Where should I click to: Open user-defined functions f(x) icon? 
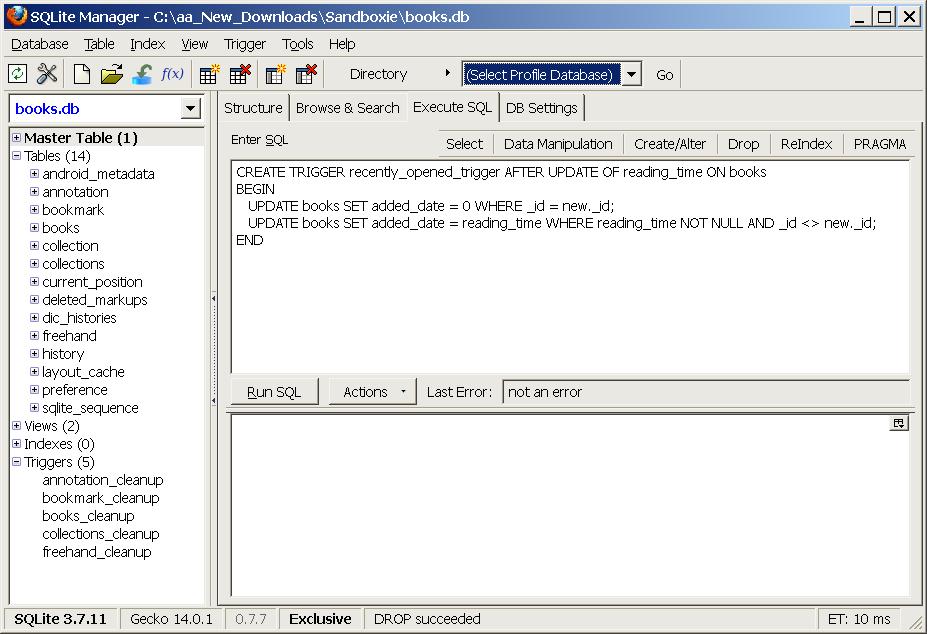point(172,74)
